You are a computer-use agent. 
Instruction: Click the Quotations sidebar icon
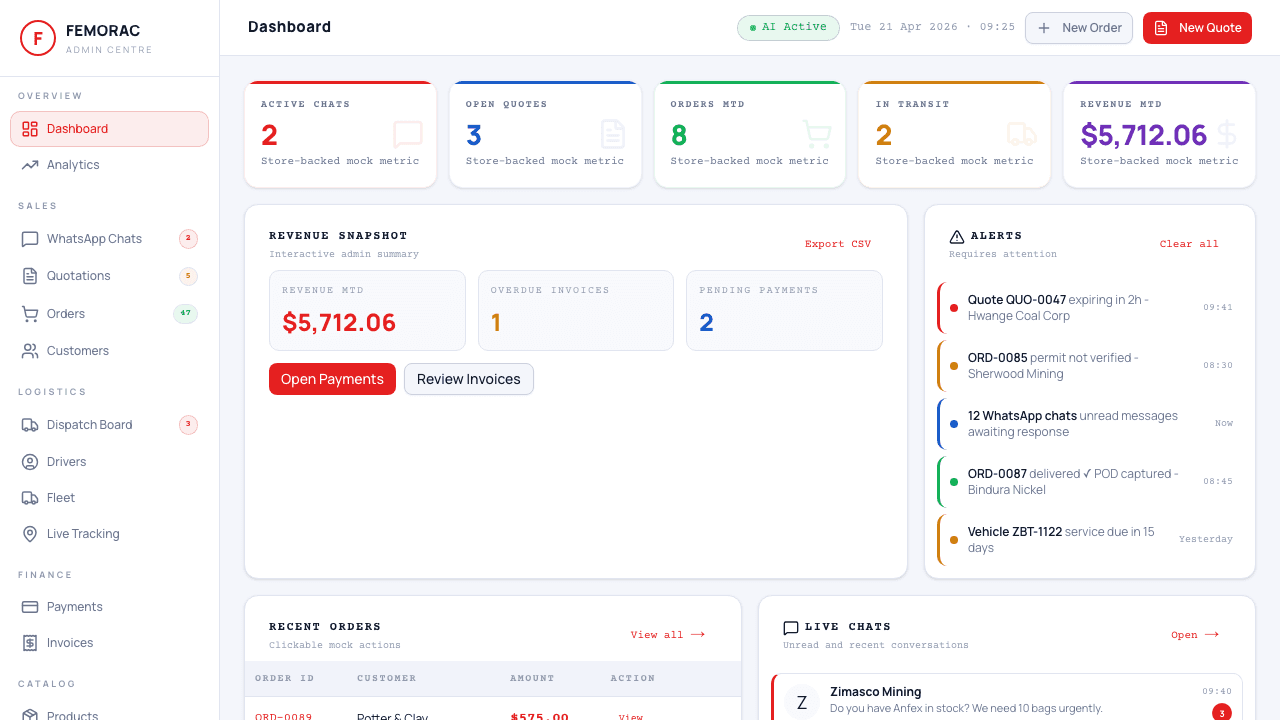point(30,276)
